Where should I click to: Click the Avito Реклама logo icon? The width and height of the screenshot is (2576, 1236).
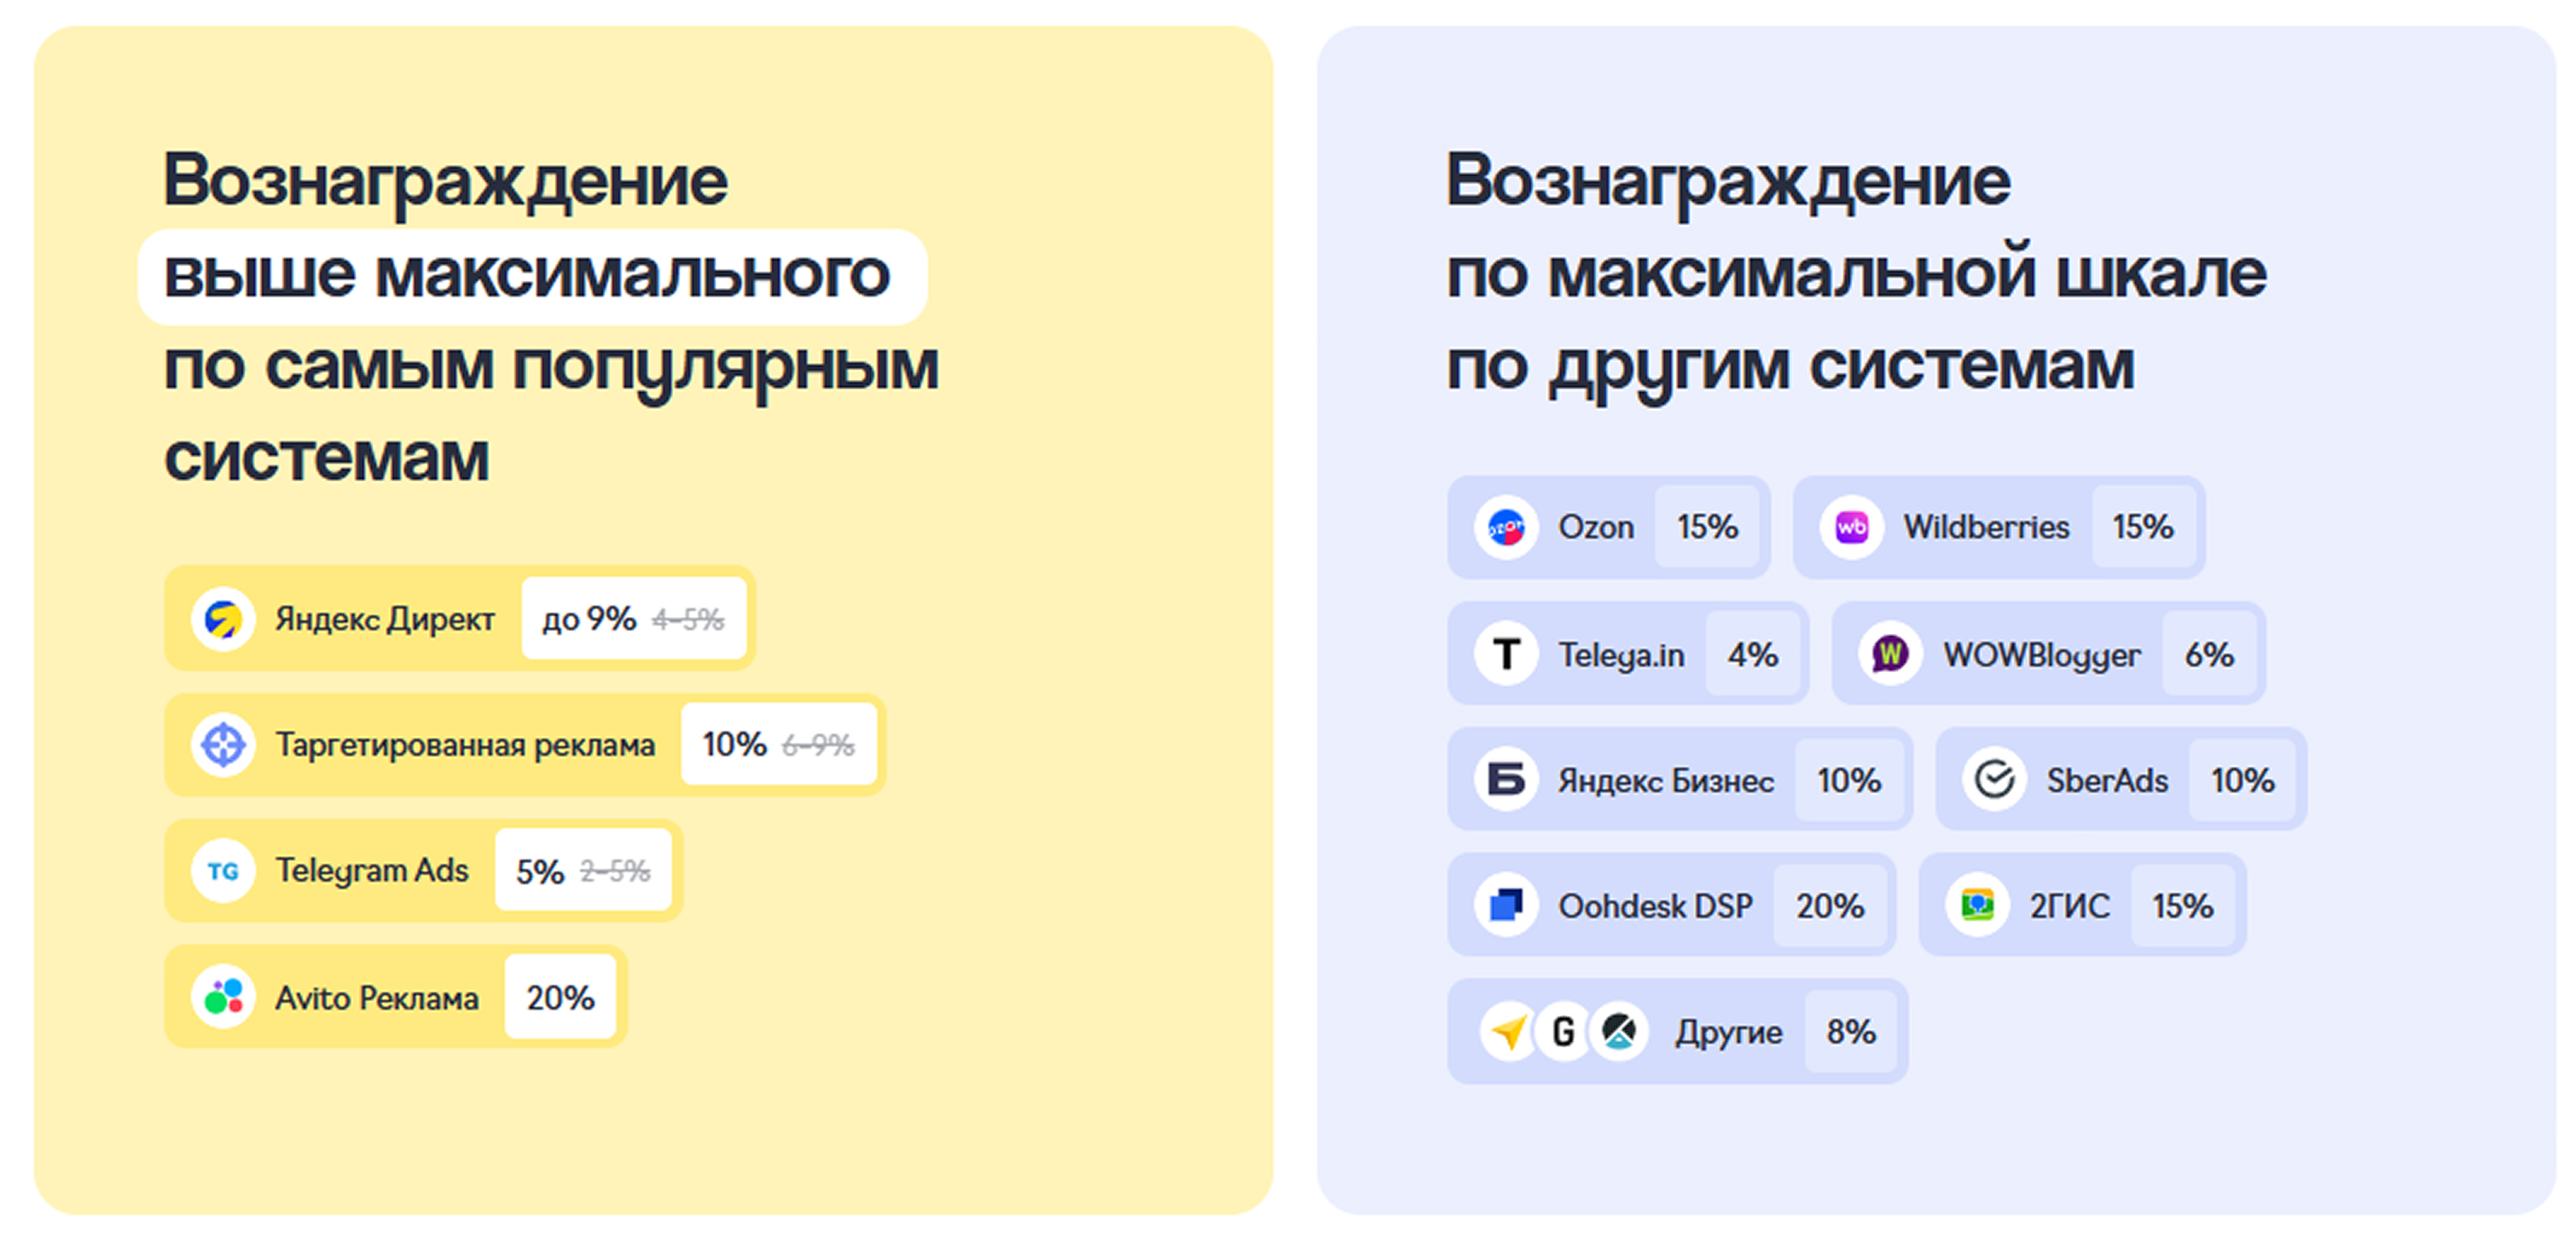point(223,997)
